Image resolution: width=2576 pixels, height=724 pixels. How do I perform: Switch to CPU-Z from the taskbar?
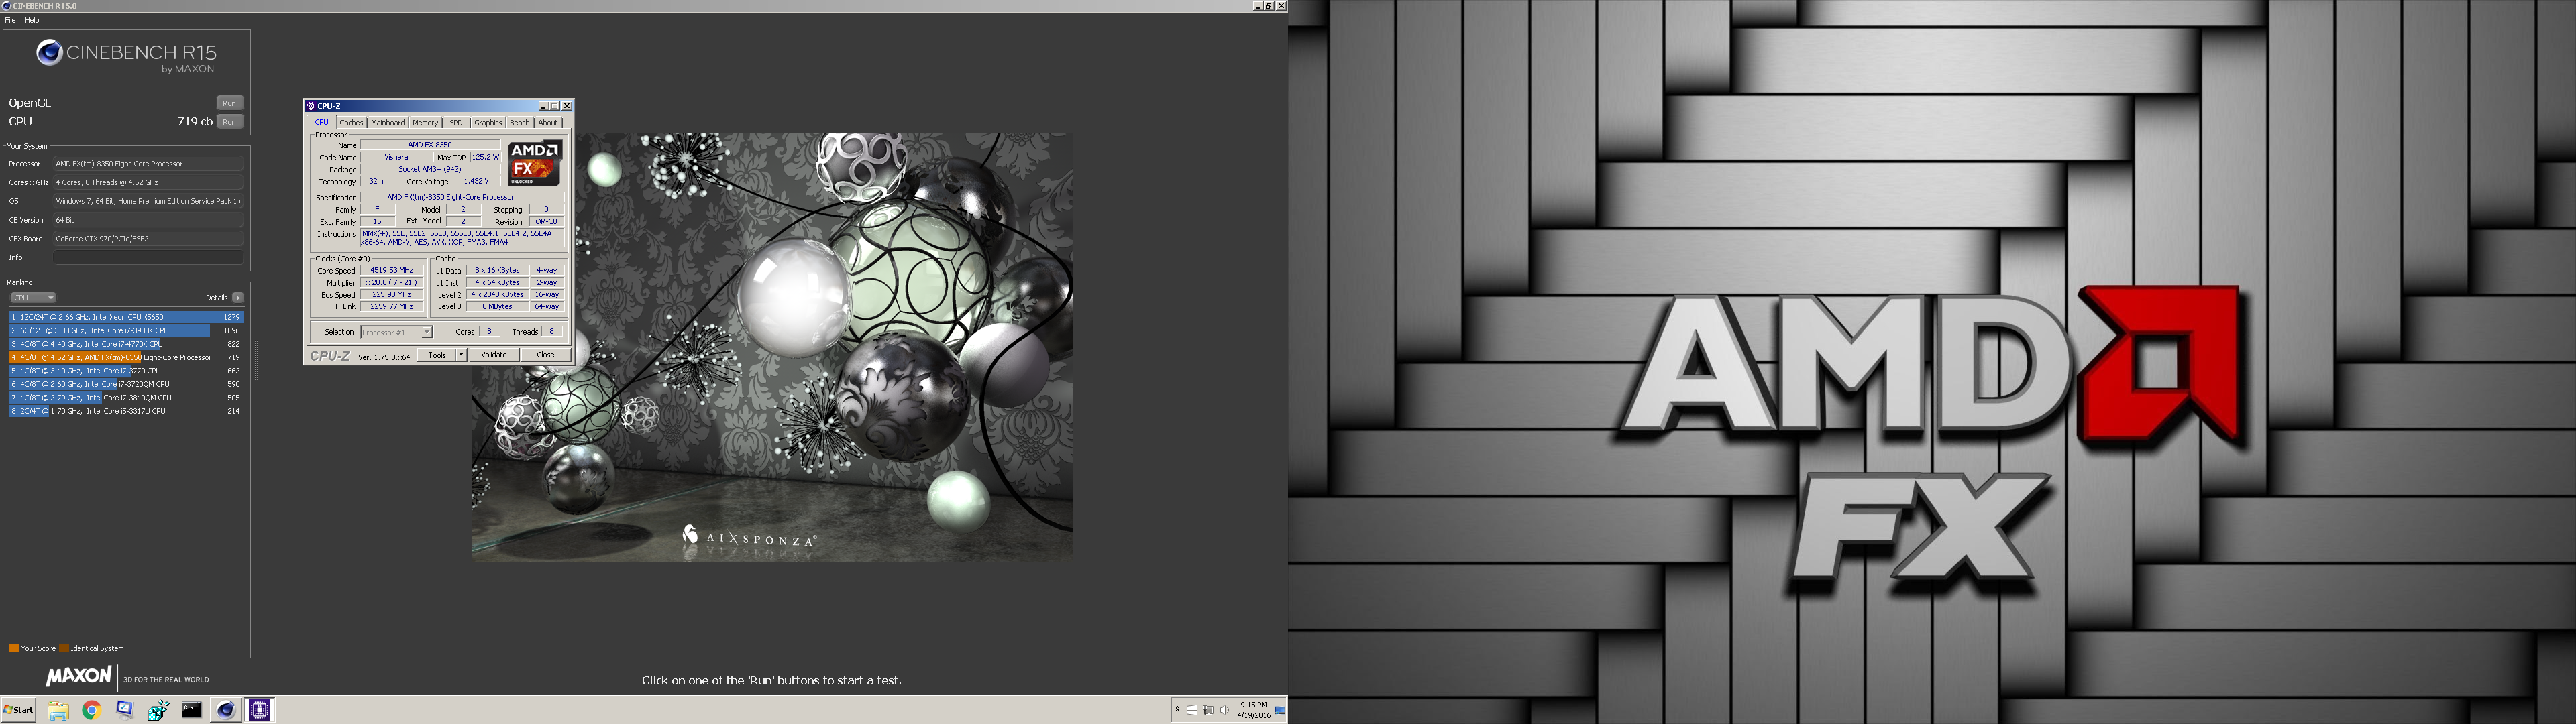tap(260, 710)
